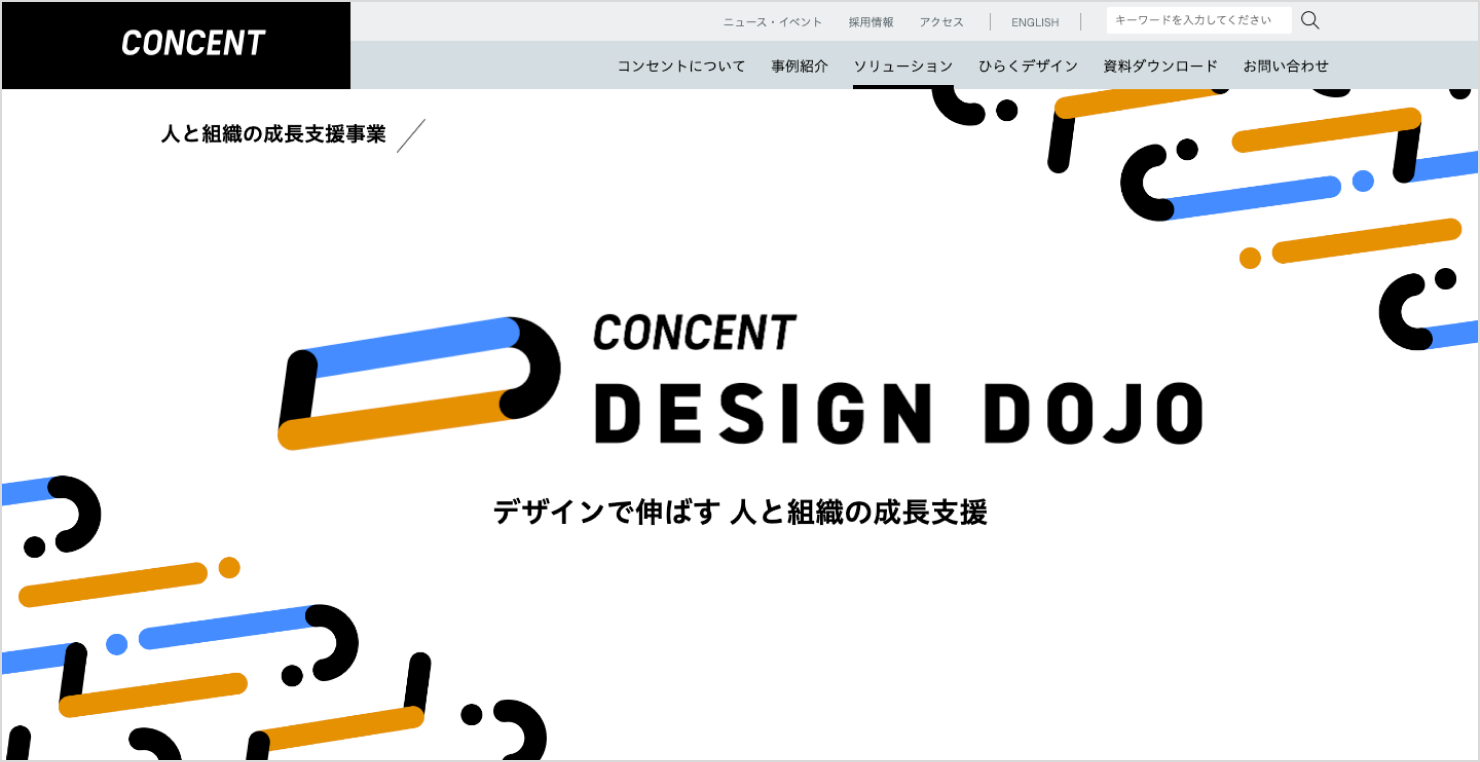Viewport: 1480px width, 762px height.
Task: Focus the keyword search input field
Action: click(x=1199, y=21)
